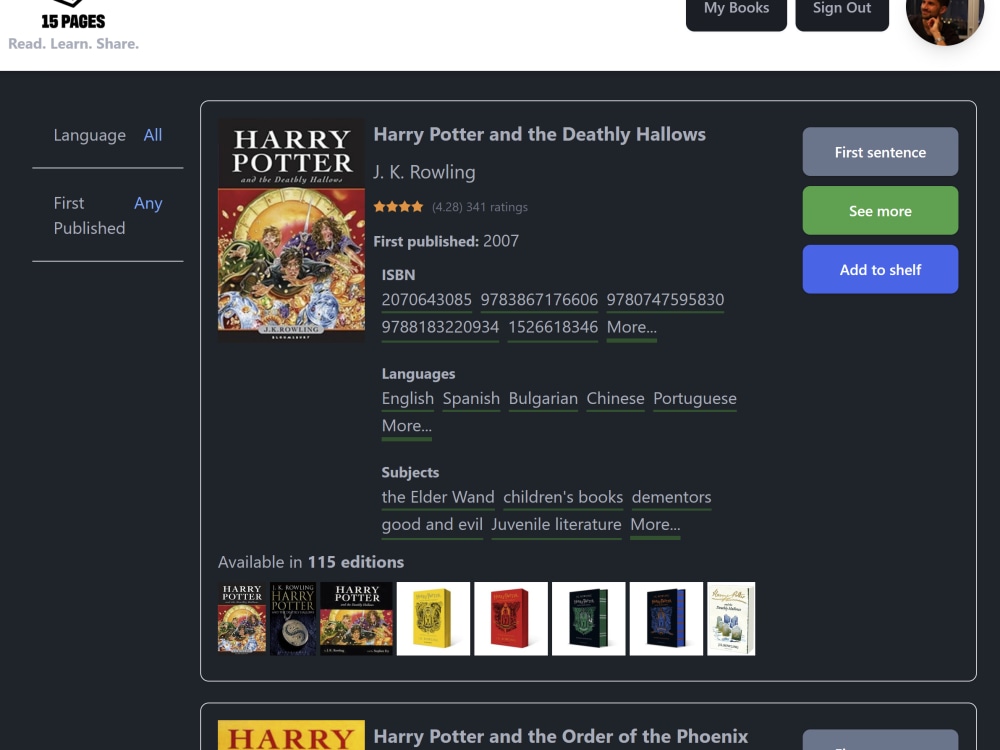Open the Order of the Phoenix cover image
Image resolution: width=1000 pixels, height=750 pixels.
point(291,735)
